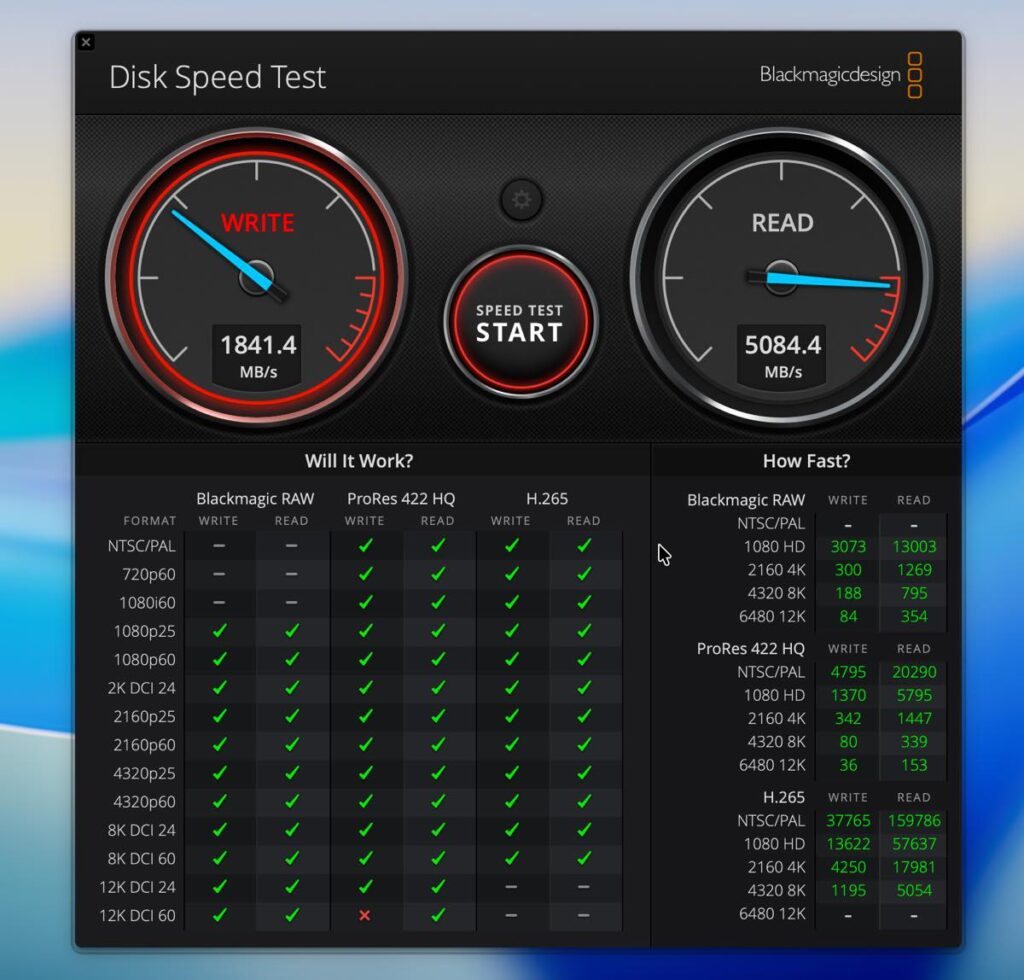Click the Blackmagic RAW column header in Will It Work

[255, 499]
